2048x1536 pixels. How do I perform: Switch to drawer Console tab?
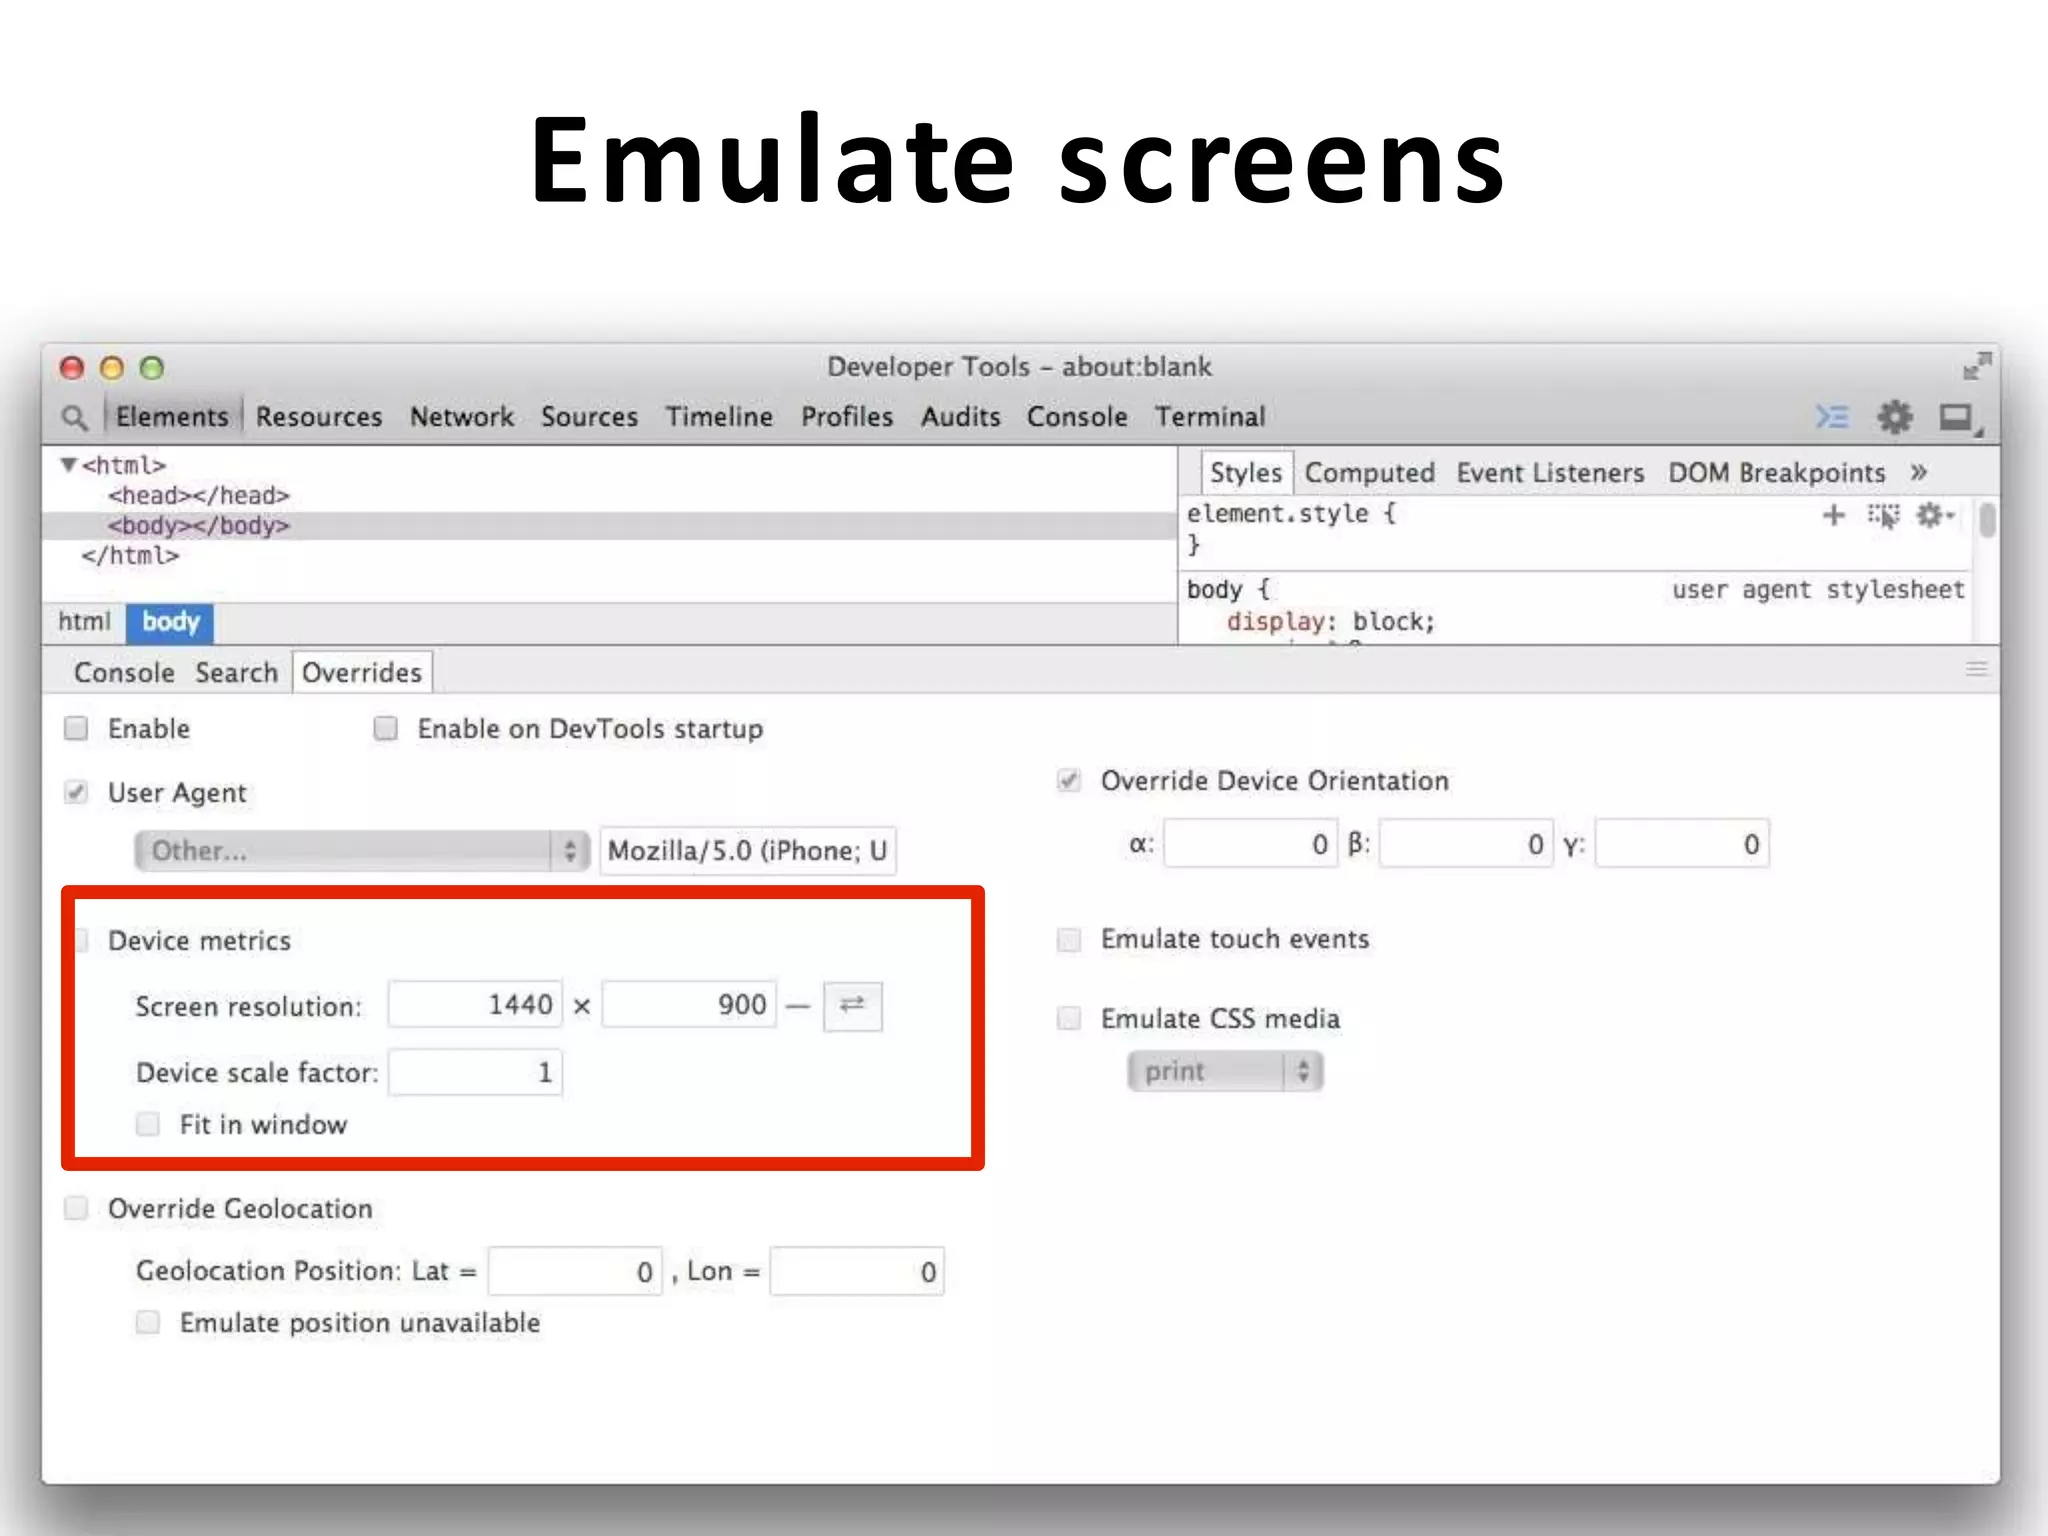pos(124,673)
